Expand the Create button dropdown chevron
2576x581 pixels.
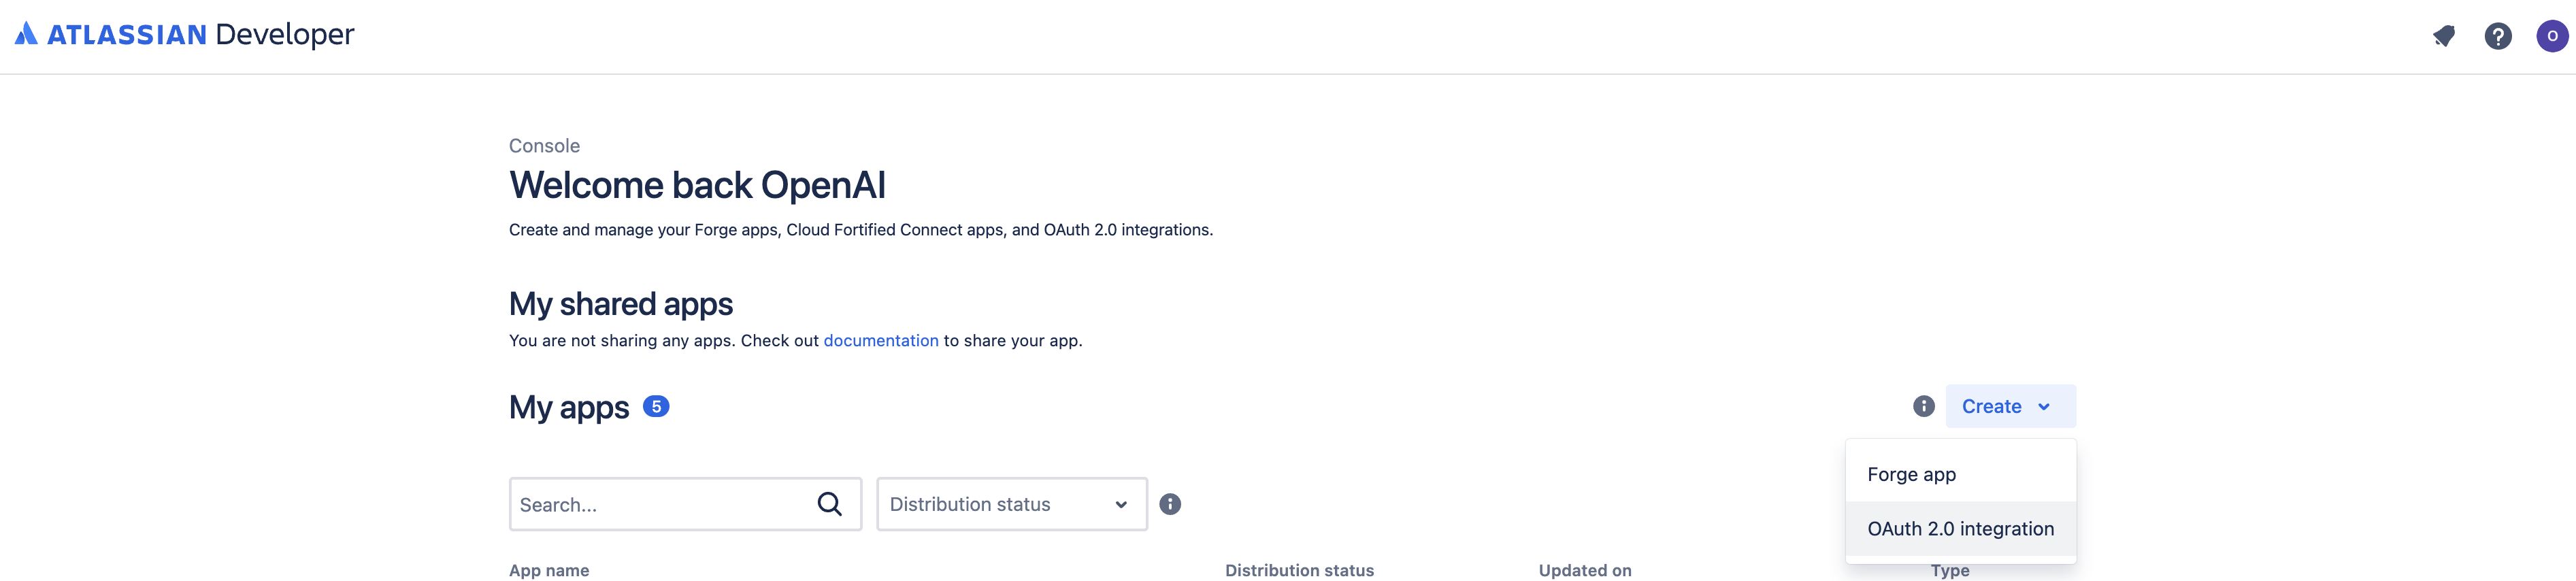point(2044,406)
